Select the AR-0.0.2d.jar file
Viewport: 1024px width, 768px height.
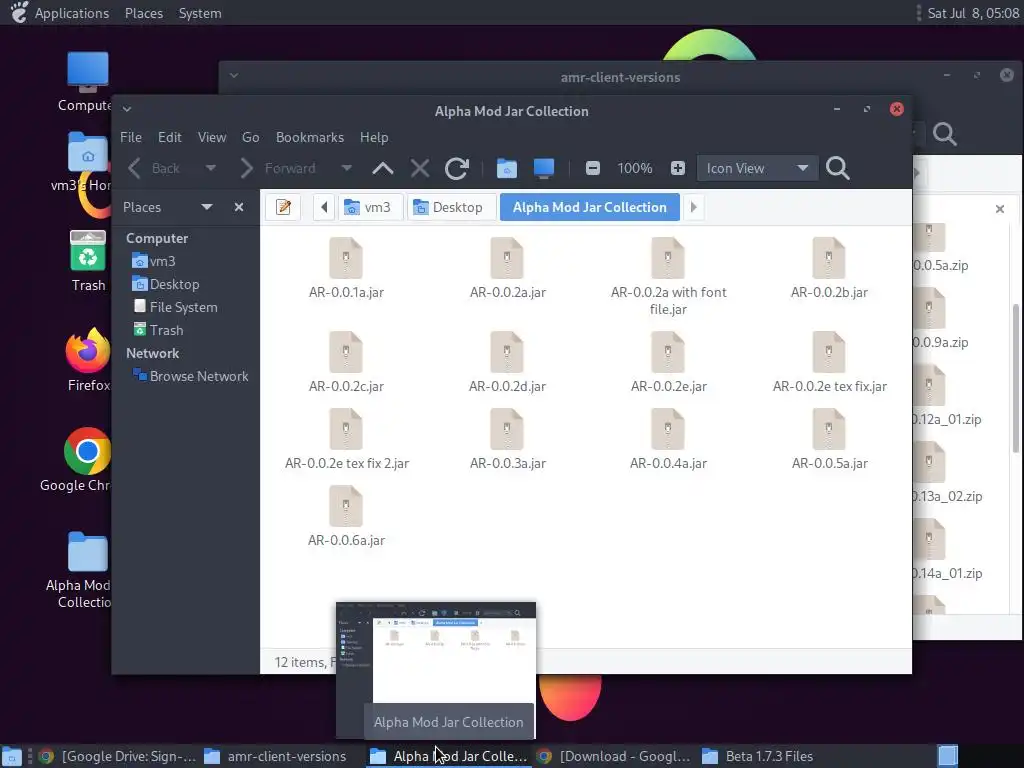click(x=507, y=362)
